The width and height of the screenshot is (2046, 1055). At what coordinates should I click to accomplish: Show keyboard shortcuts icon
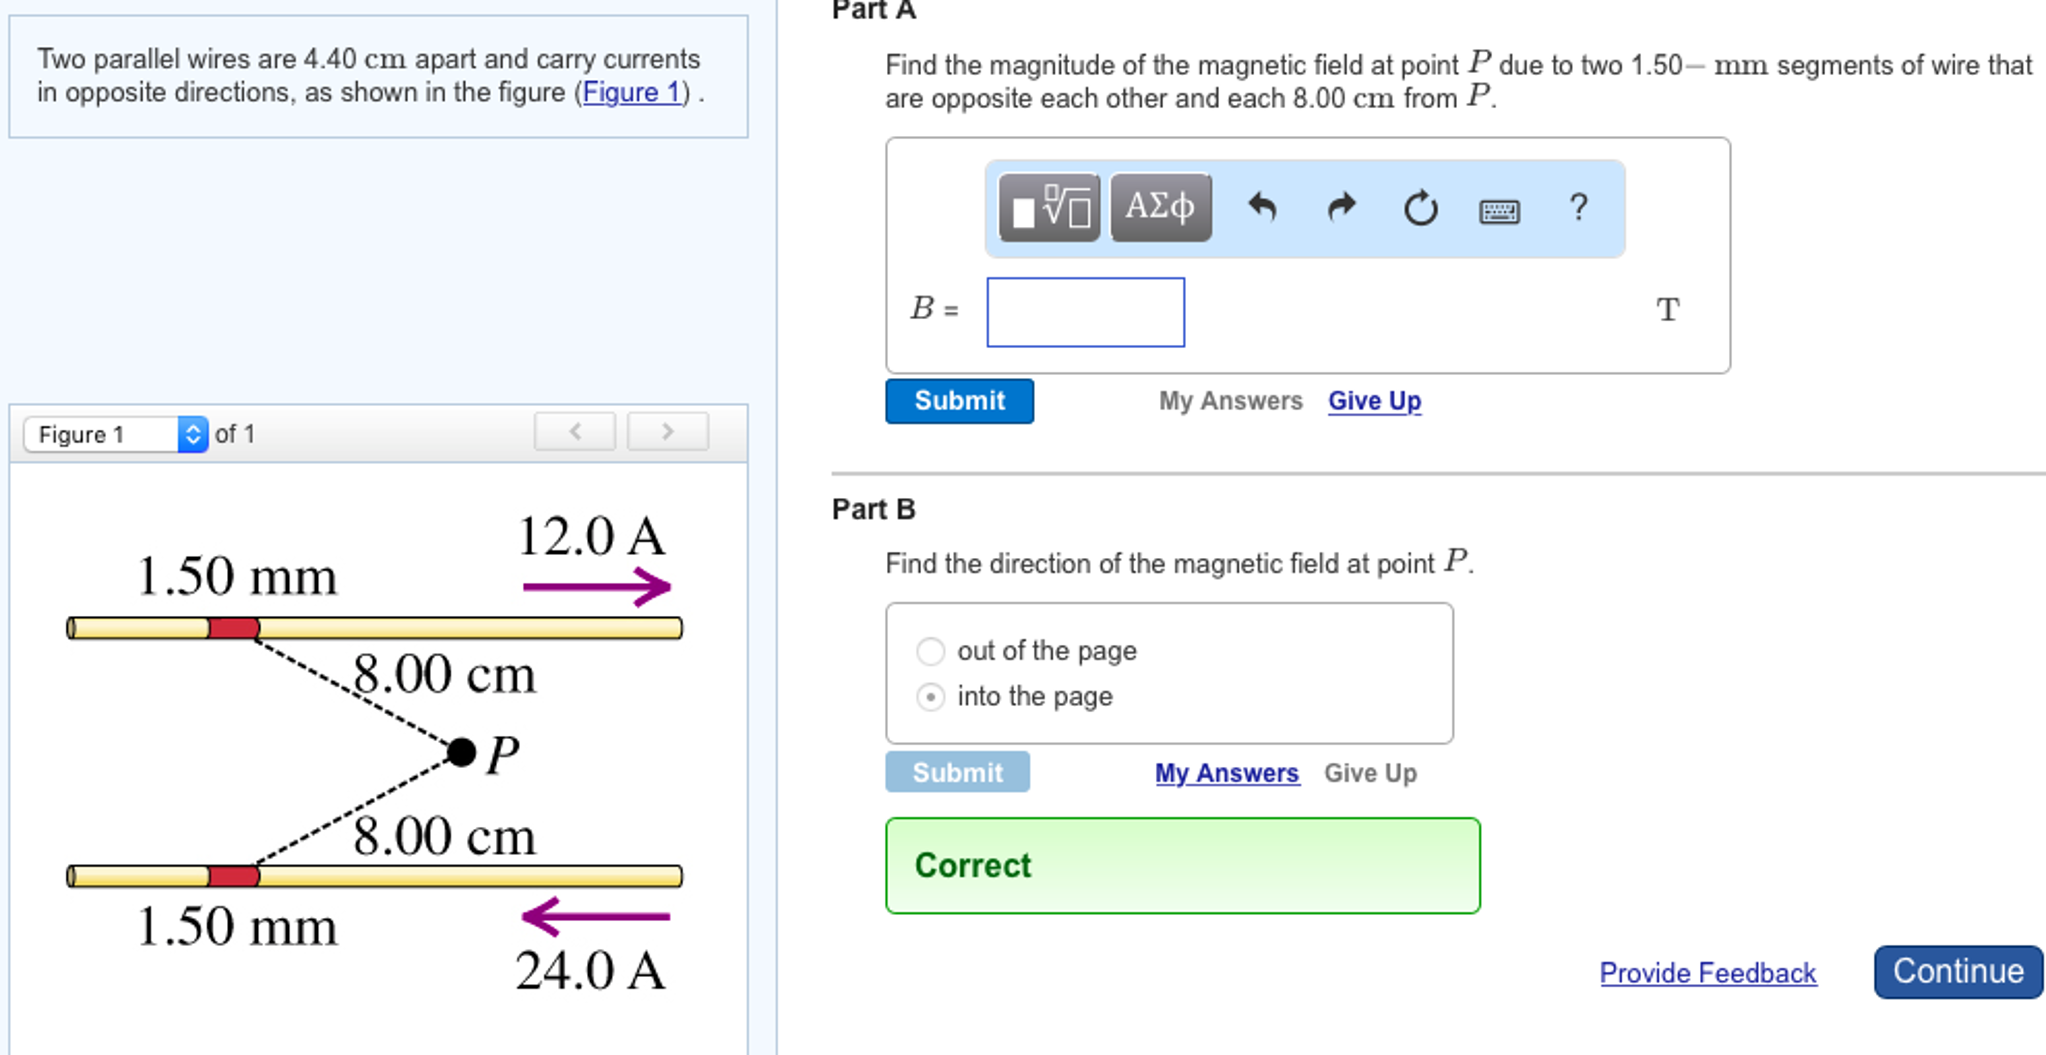(x=1499, y=211)
